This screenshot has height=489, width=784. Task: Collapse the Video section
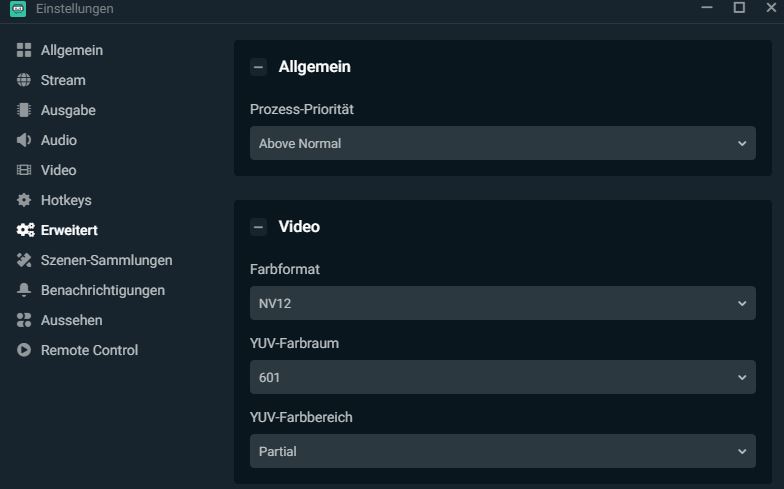coord(258,227)
